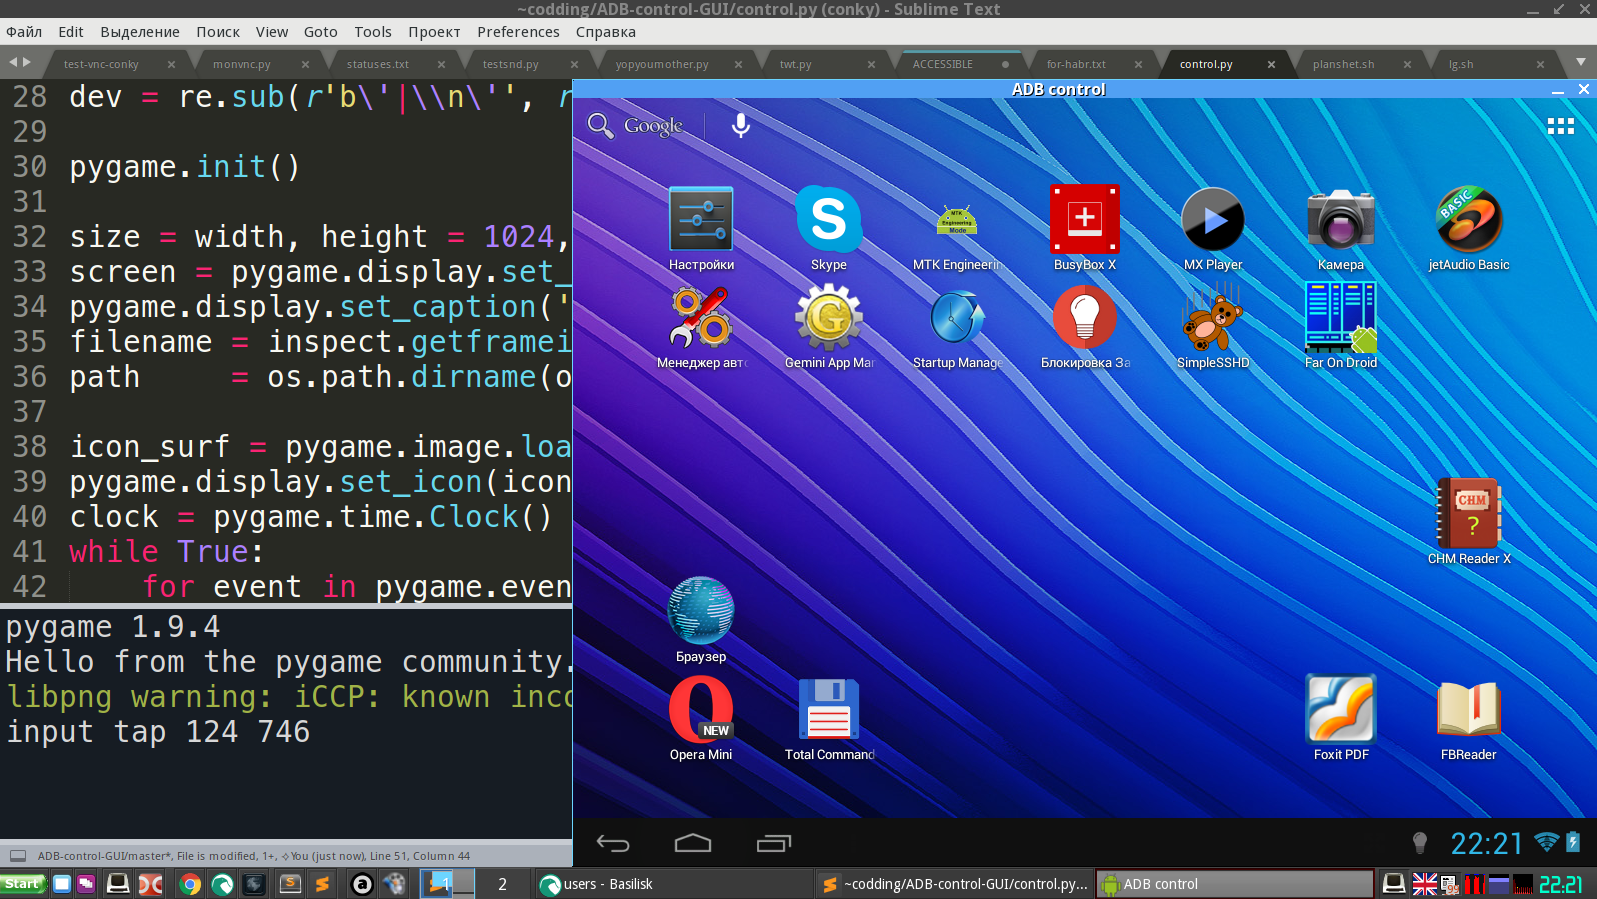Open the Preferences menu
Screen dimensions: 1597x899
tap(518, 32)
